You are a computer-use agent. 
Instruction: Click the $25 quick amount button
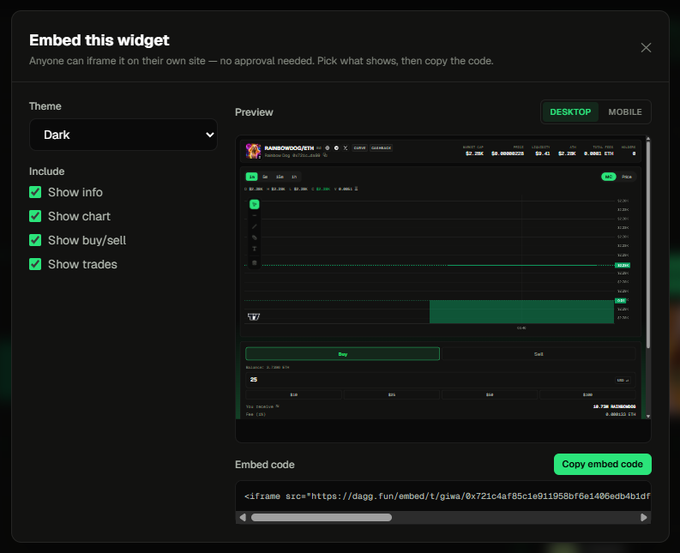pos(392,395)
